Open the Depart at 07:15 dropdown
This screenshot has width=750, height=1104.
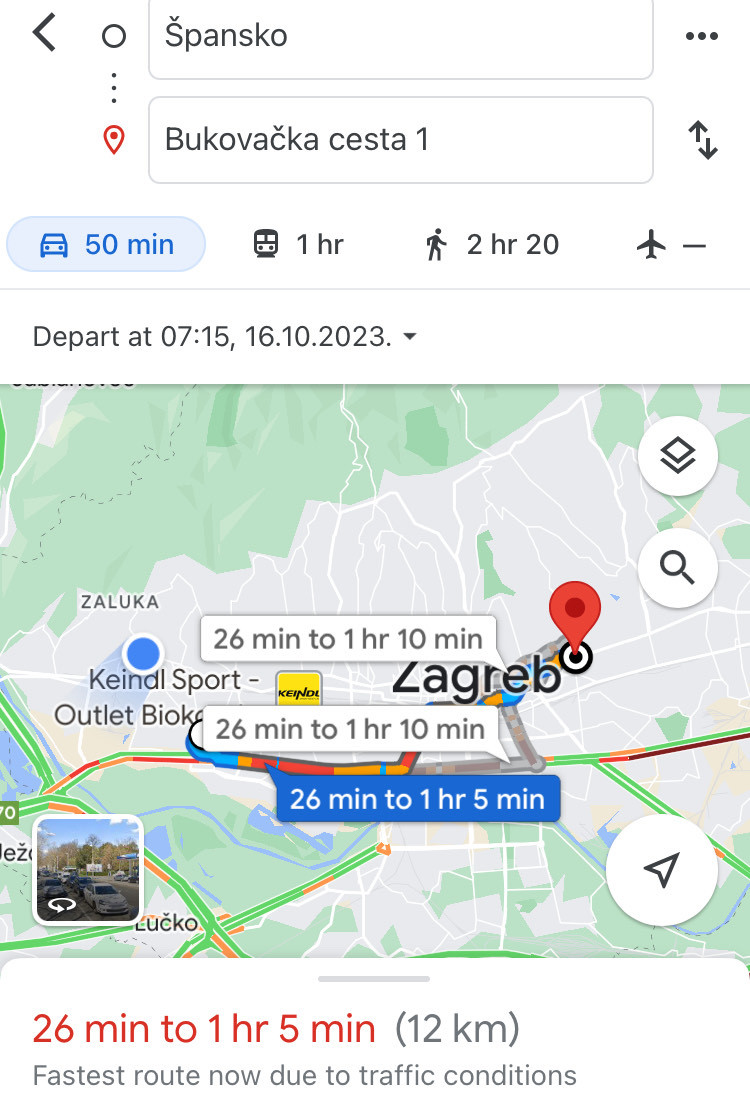click(x=225, y=337)
